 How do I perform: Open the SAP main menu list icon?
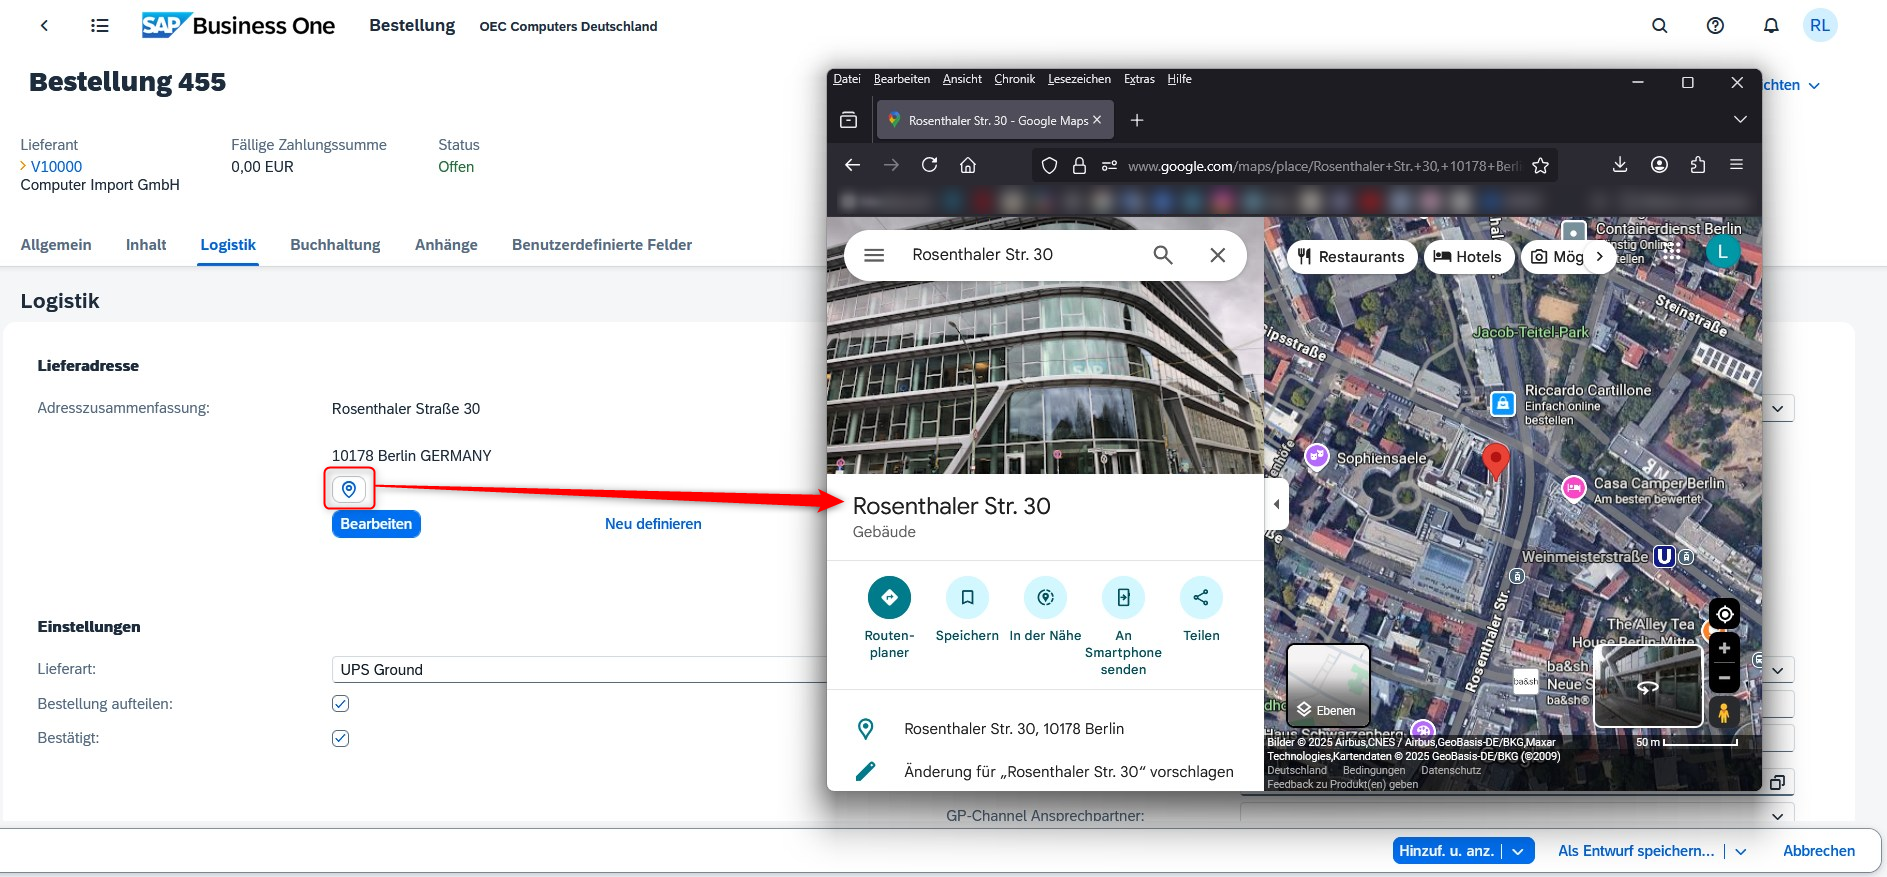(99, 26)
